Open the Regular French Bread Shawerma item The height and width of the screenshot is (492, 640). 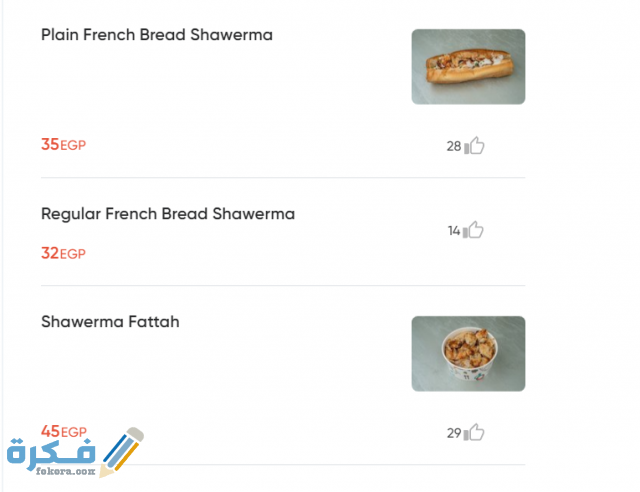point(168,214)
